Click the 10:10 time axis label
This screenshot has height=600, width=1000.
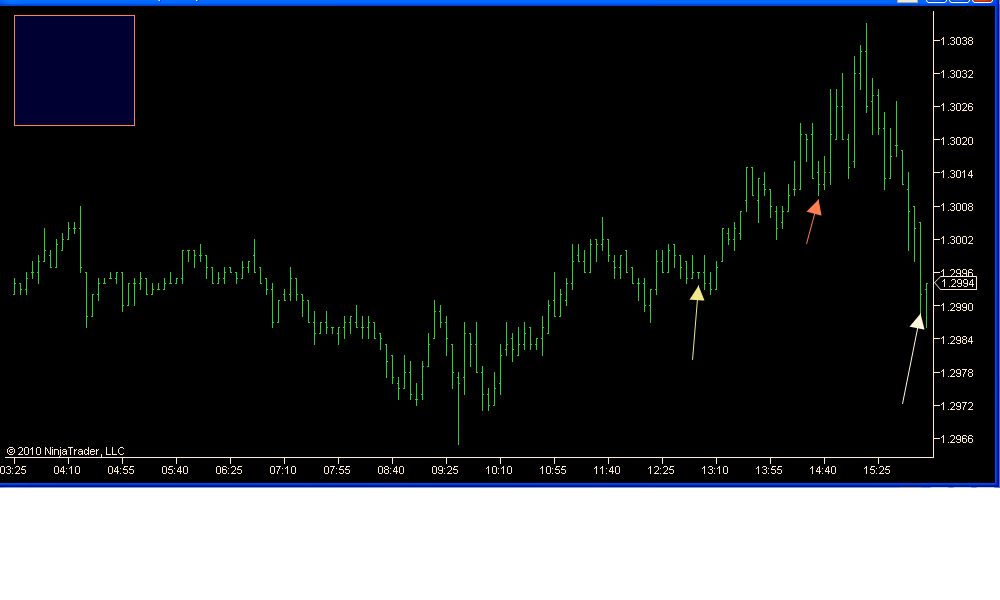coord(499,471)
